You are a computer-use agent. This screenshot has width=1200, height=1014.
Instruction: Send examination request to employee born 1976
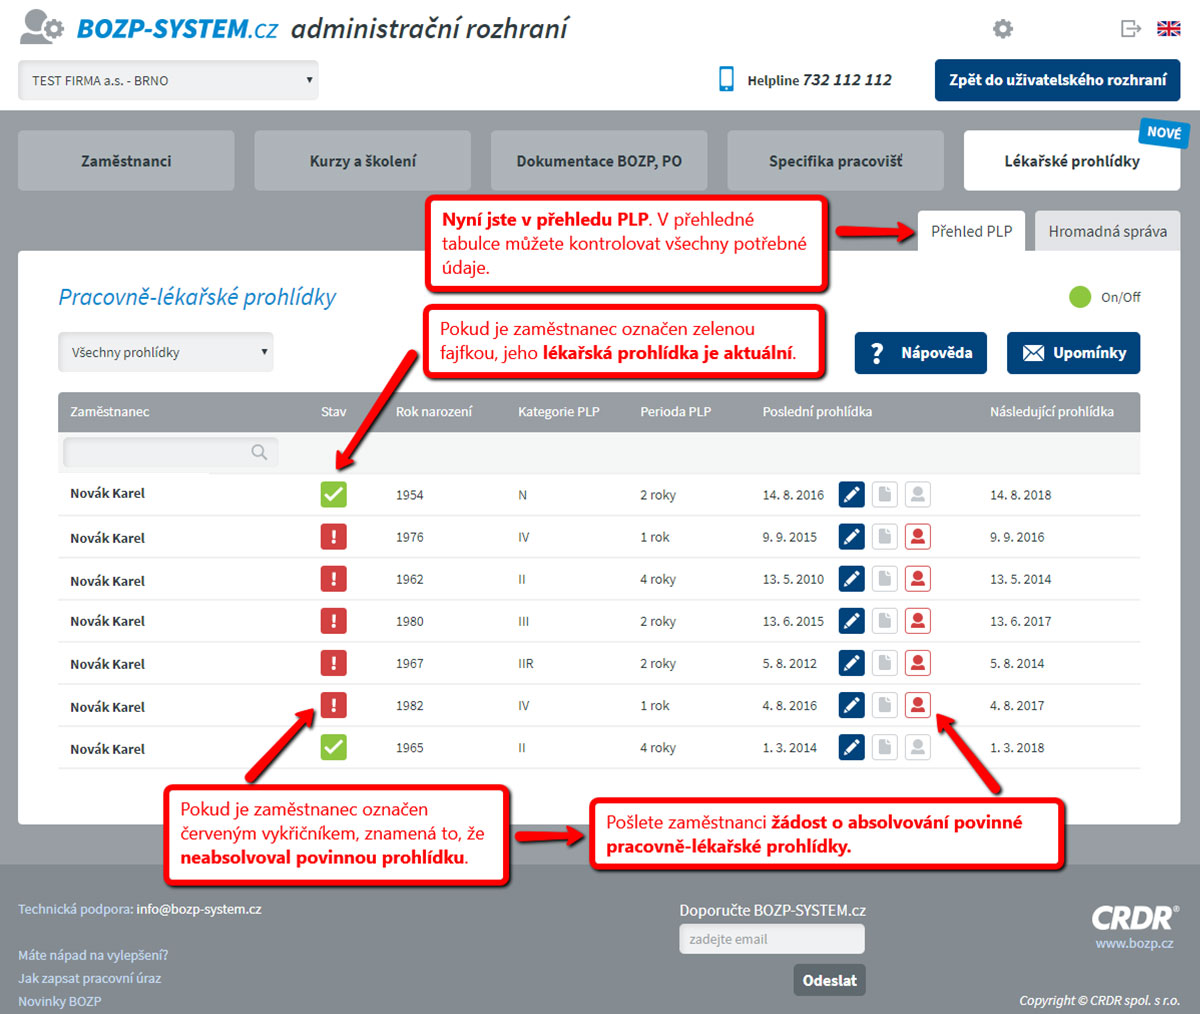tap(918, 537)
